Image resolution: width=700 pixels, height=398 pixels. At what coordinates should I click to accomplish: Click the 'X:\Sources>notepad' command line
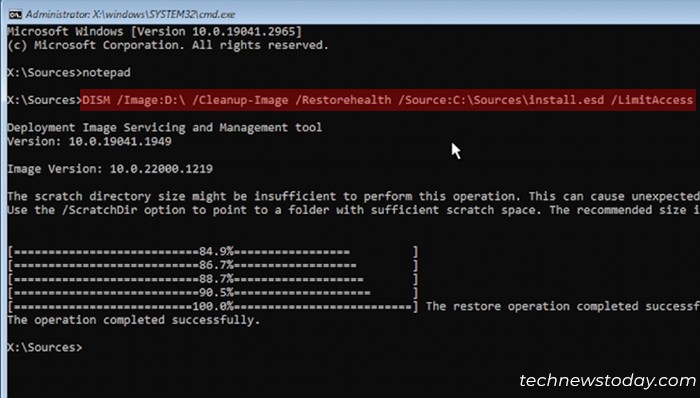tap(69, 73)
